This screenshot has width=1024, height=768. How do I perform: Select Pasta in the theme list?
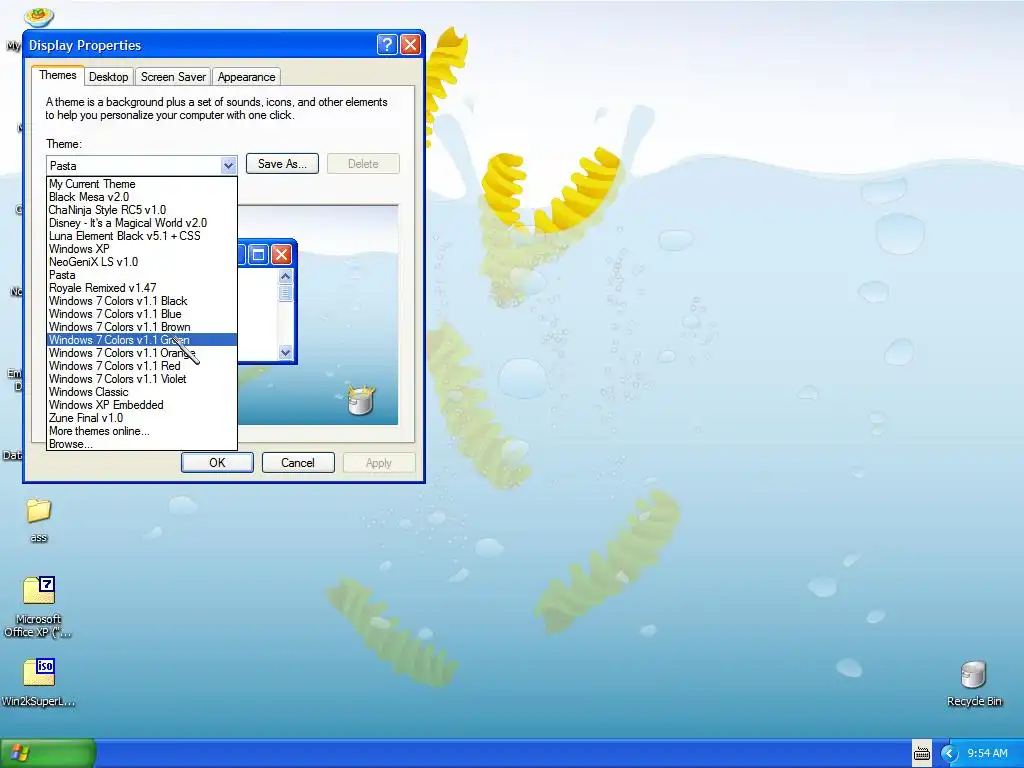point(142,275)
